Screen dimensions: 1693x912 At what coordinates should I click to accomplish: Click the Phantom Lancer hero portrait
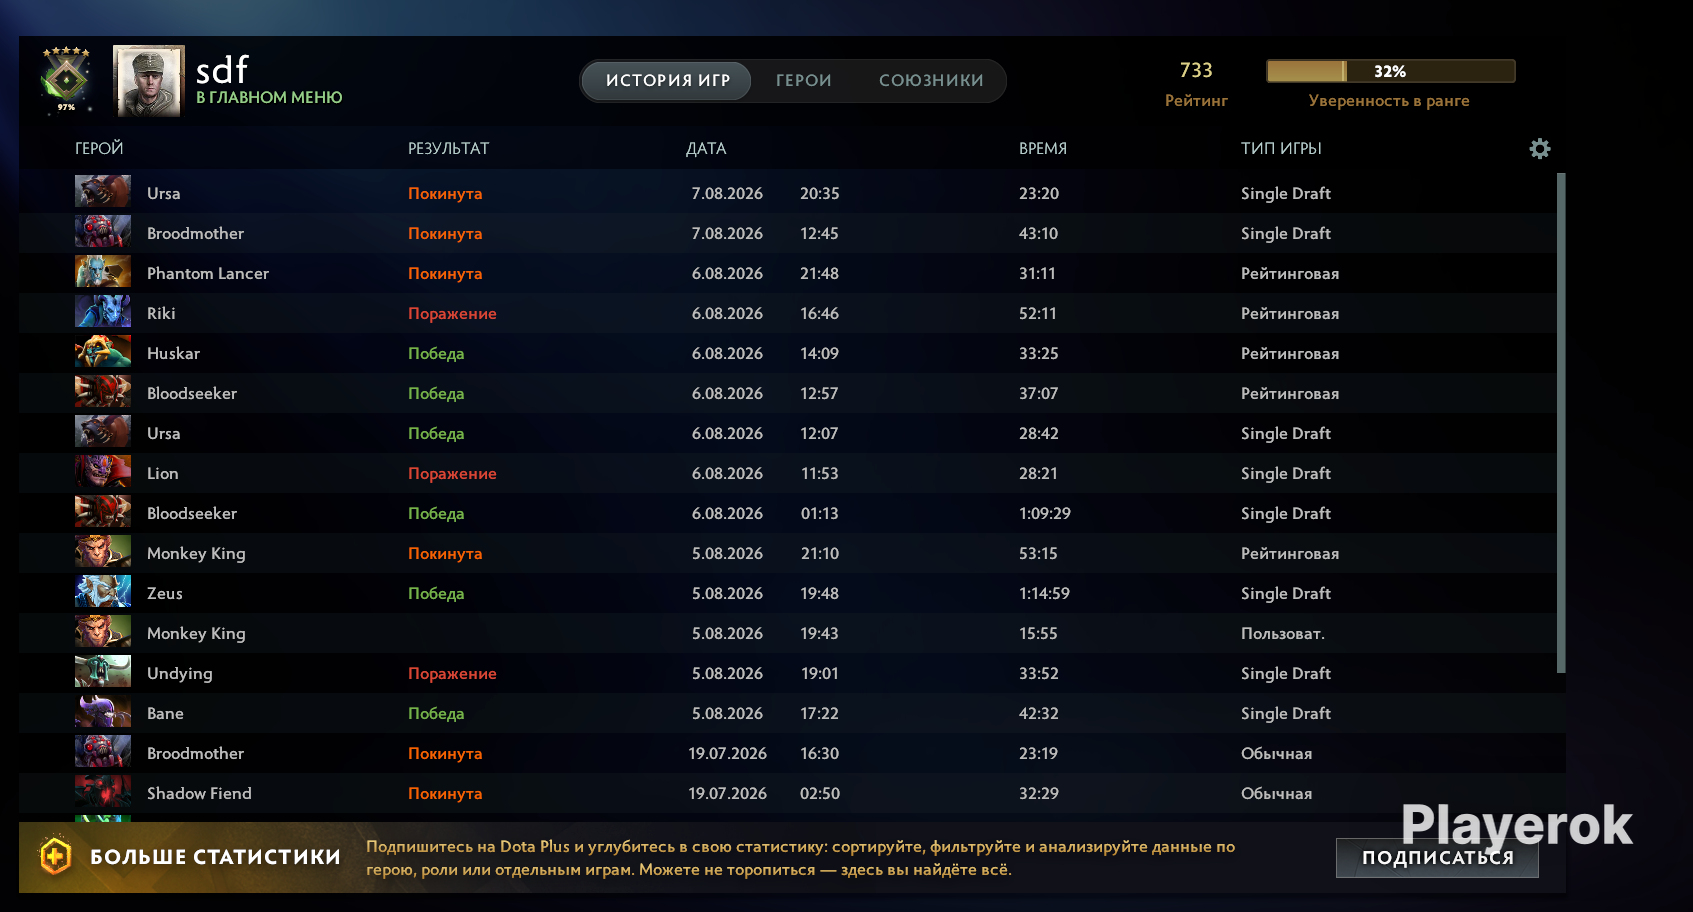103,272
